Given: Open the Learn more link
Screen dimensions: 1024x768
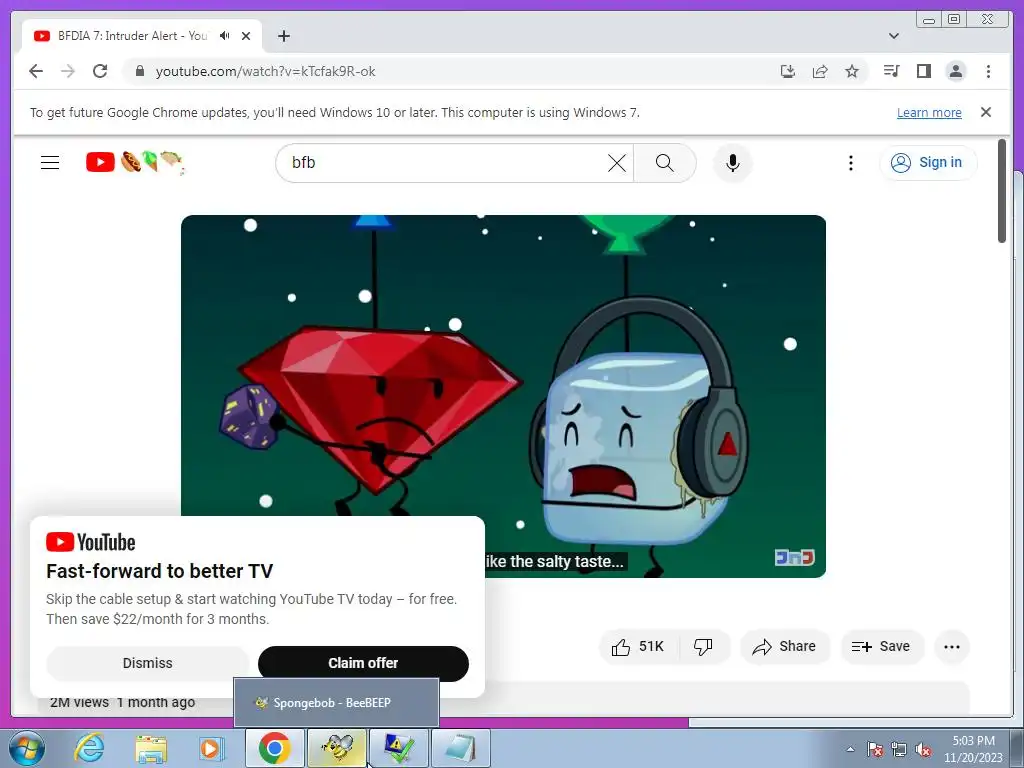Looking at the screenshot, I should click(929, 112).
